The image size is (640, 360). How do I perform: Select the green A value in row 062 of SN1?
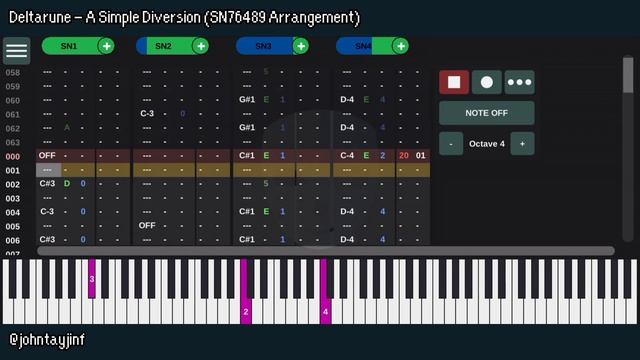pos(67,127)
